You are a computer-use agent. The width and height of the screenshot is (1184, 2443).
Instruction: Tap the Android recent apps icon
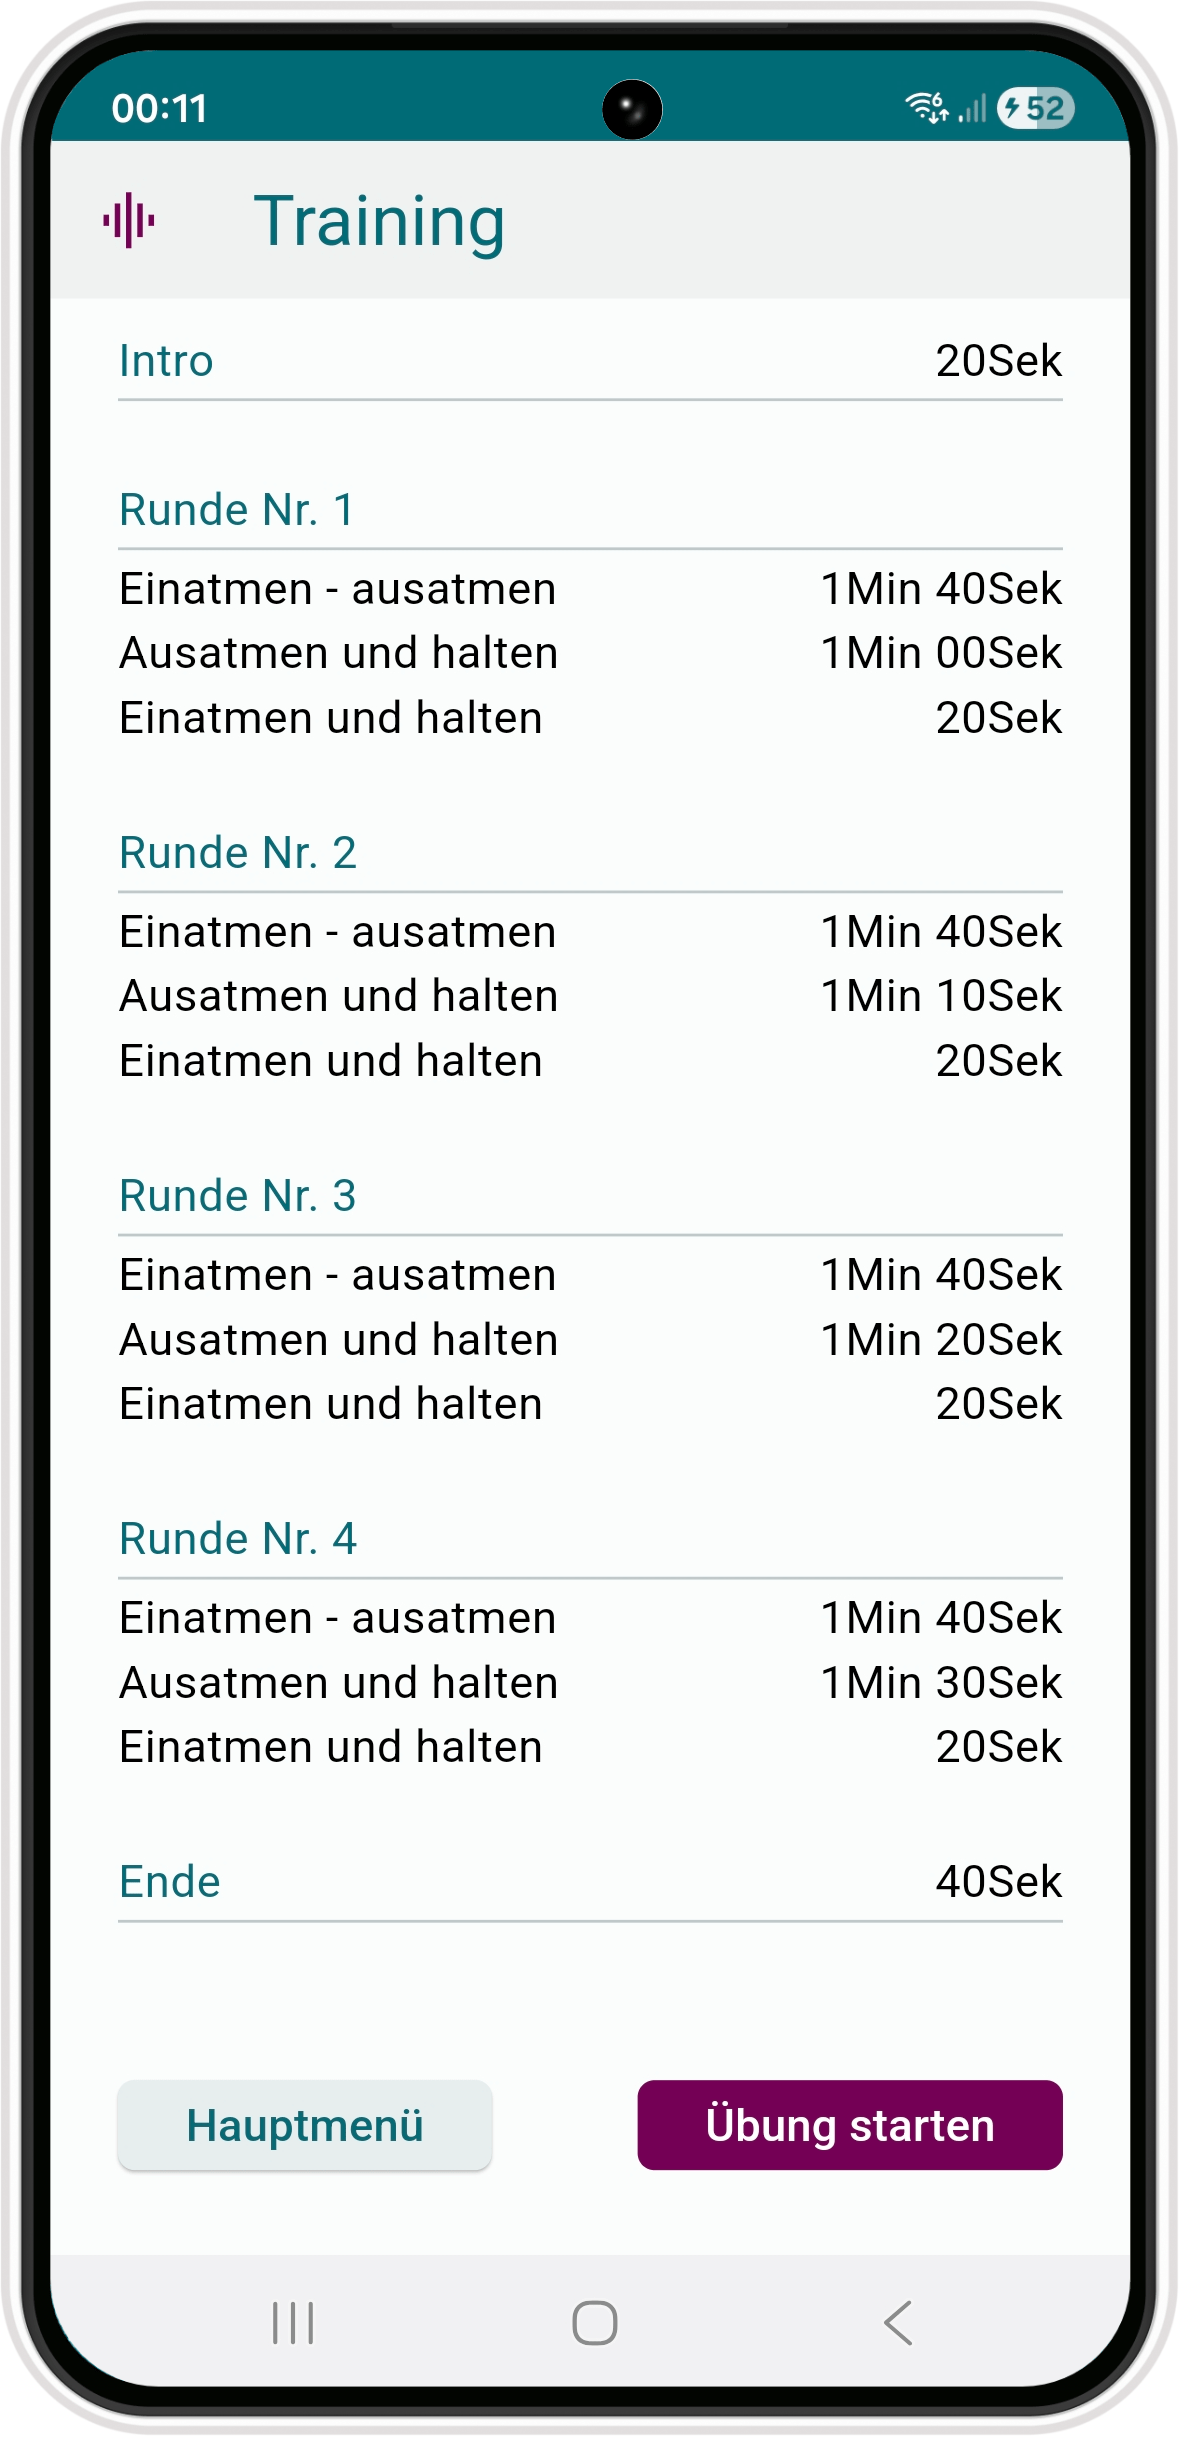293,2322
